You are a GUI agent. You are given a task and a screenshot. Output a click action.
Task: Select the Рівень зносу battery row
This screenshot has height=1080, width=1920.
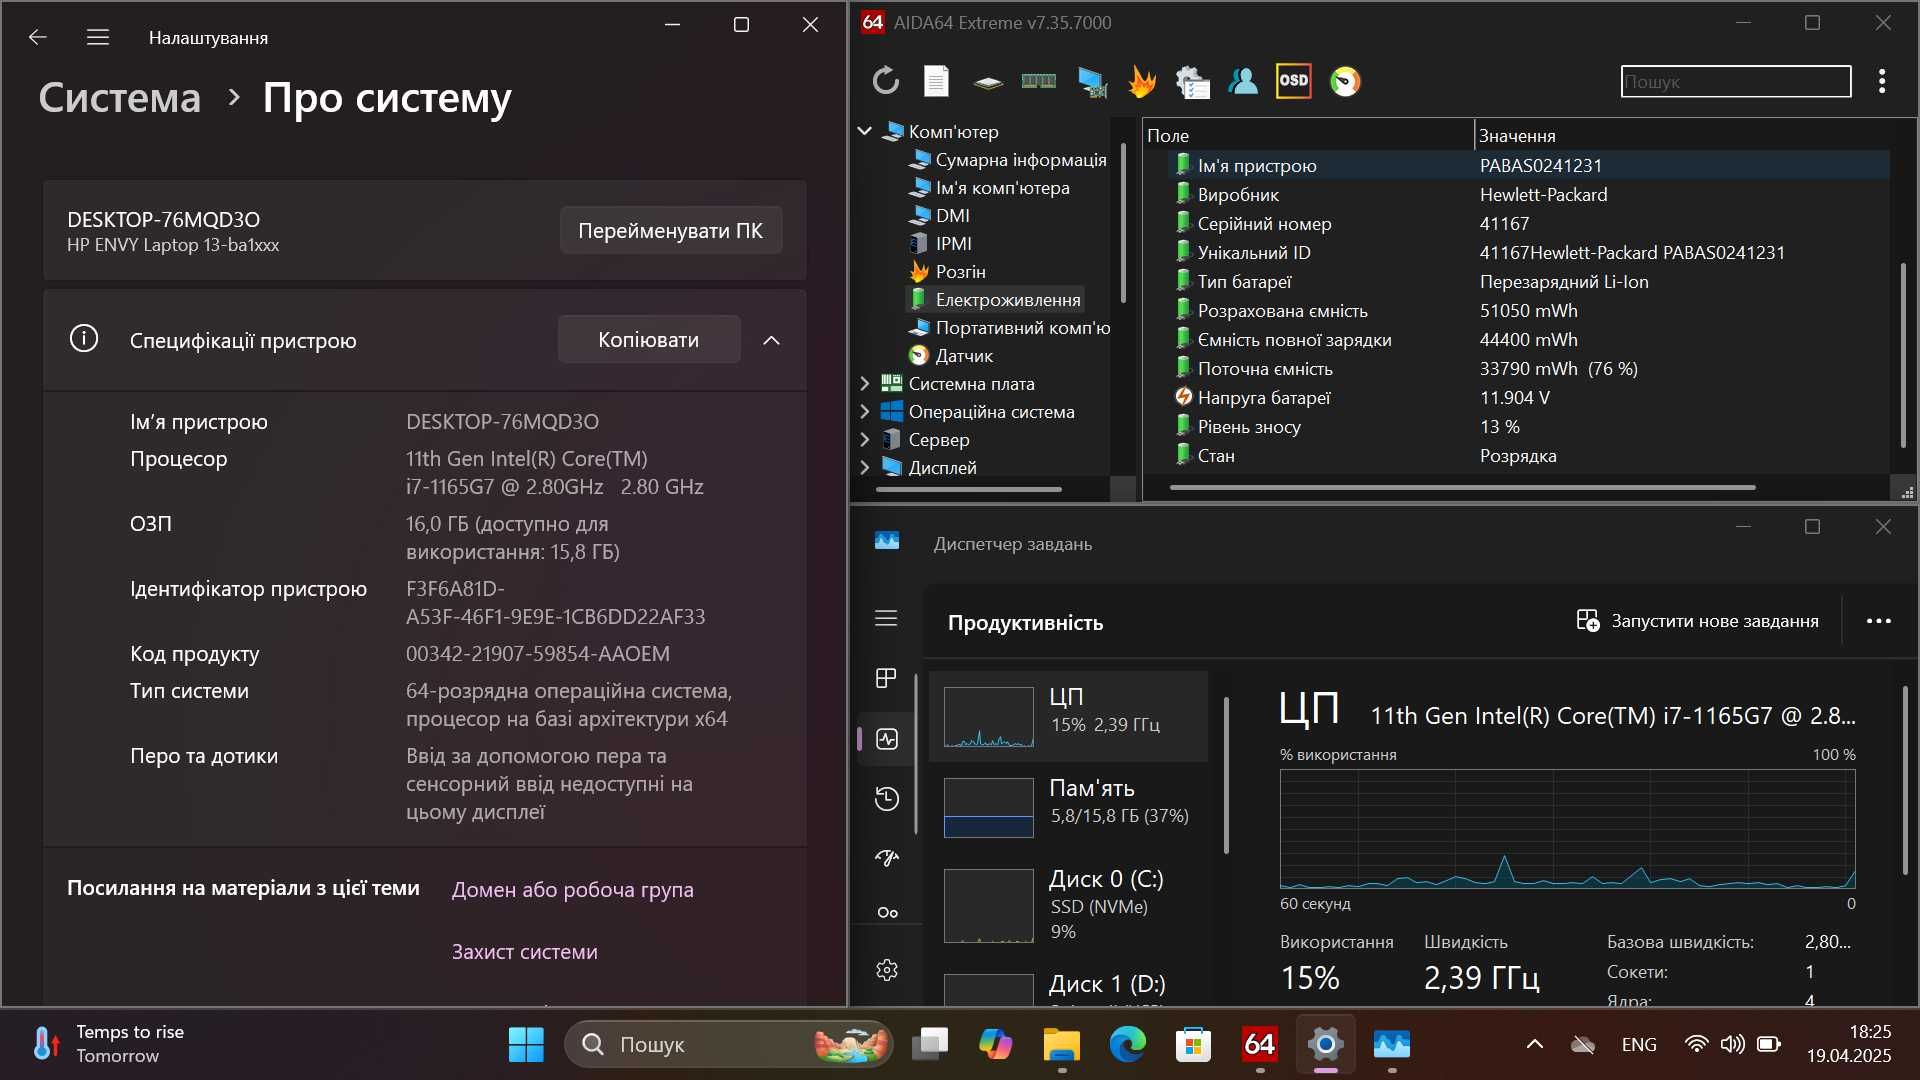[x=1528, y=426]
